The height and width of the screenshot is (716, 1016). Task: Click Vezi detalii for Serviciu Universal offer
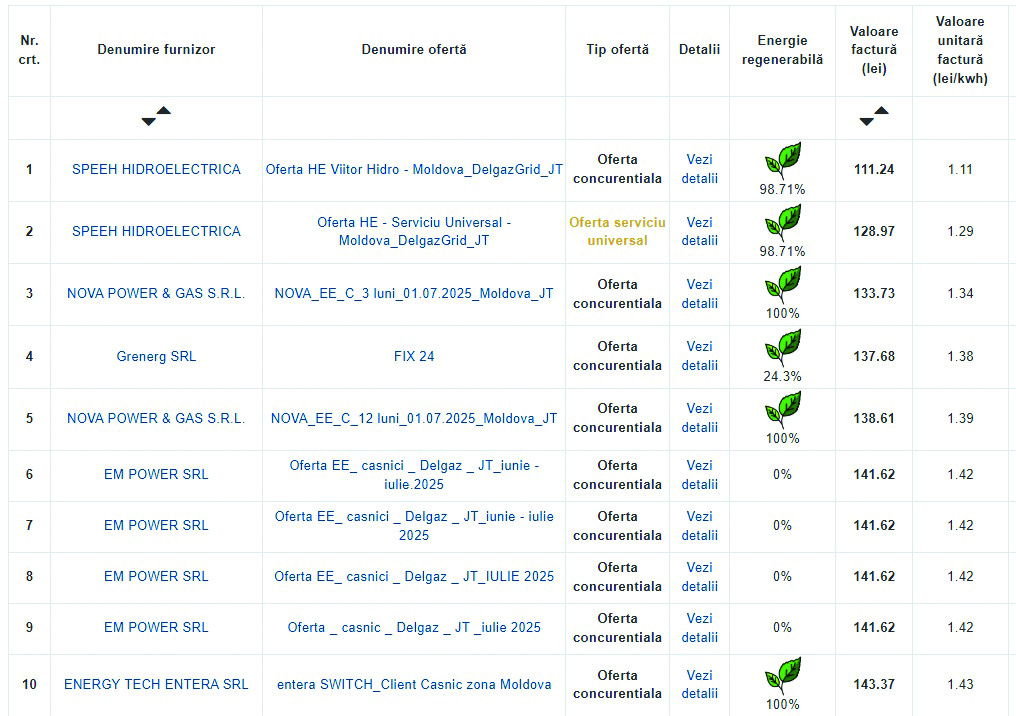700,231
